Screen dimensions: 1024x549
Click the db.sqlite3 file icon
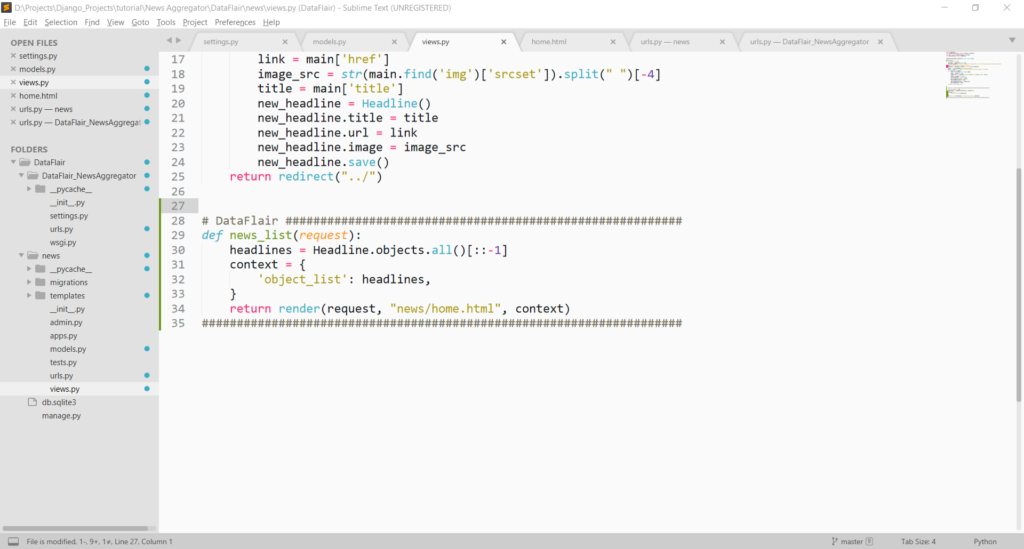pos(32,402)
